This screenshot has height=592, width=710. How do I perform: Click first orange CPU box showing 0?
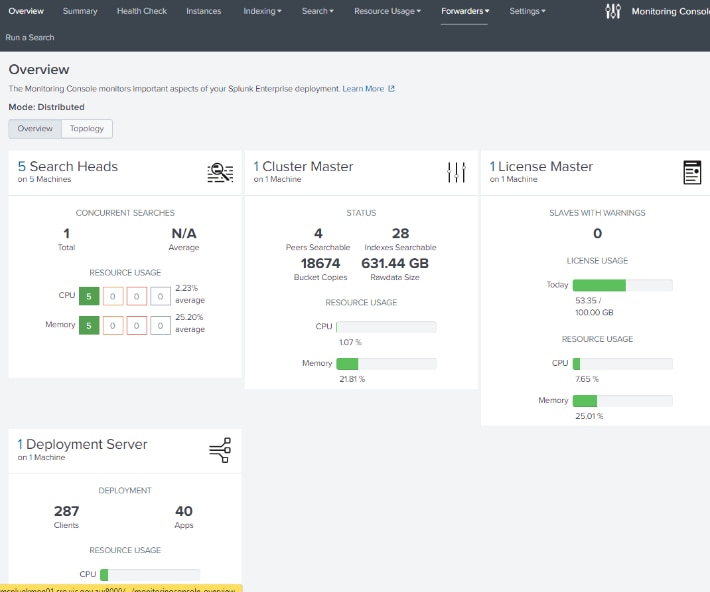point(113,297)
